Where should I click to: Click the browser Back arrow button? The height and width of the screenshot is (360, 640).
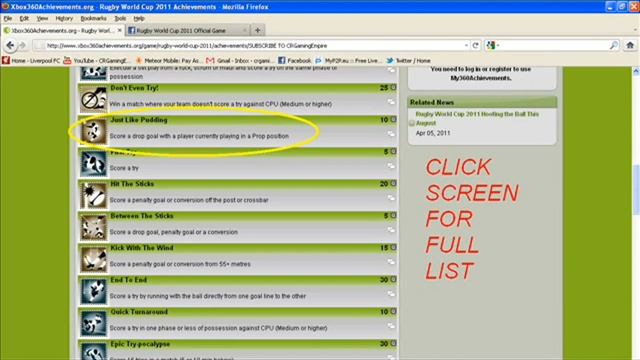[x=10, y=45]
